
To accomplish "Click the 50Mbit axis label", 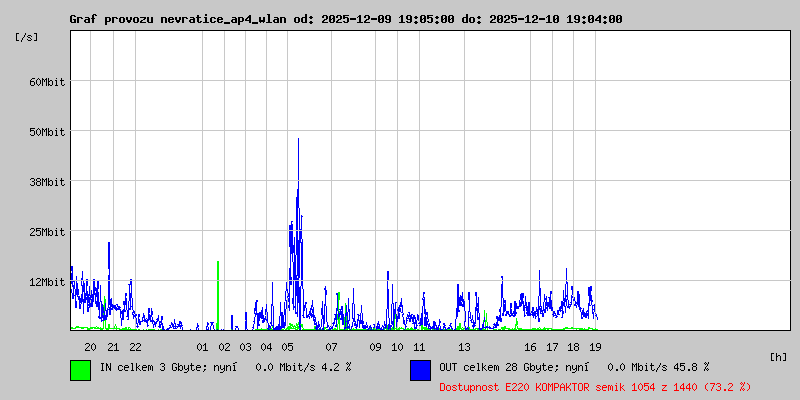I will pyautogui.click(x=47, y=132).
